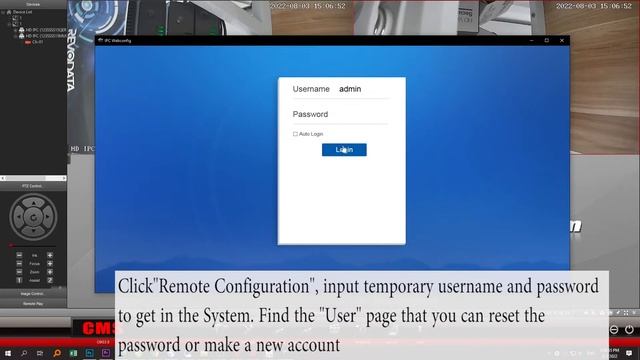This screenshot has width=640, height=360.
Task: Select the Device List tree item
Action: (19, 12)
